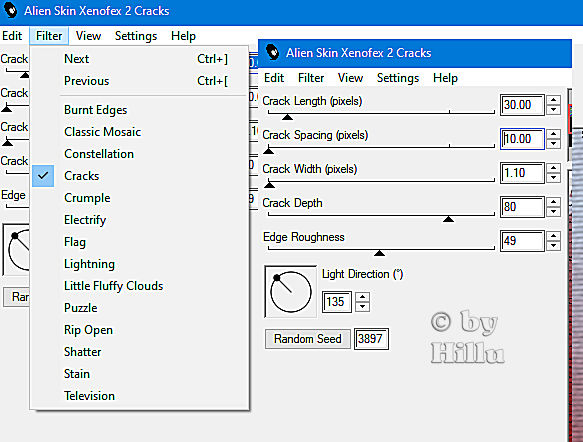
Task: Select the Stain filter
Action: click(x=140, y=374)
